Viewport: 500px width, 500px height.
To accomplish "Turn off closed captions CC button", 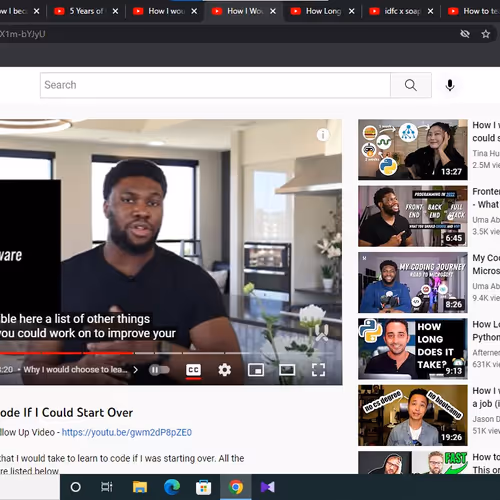I will [193, 370].
